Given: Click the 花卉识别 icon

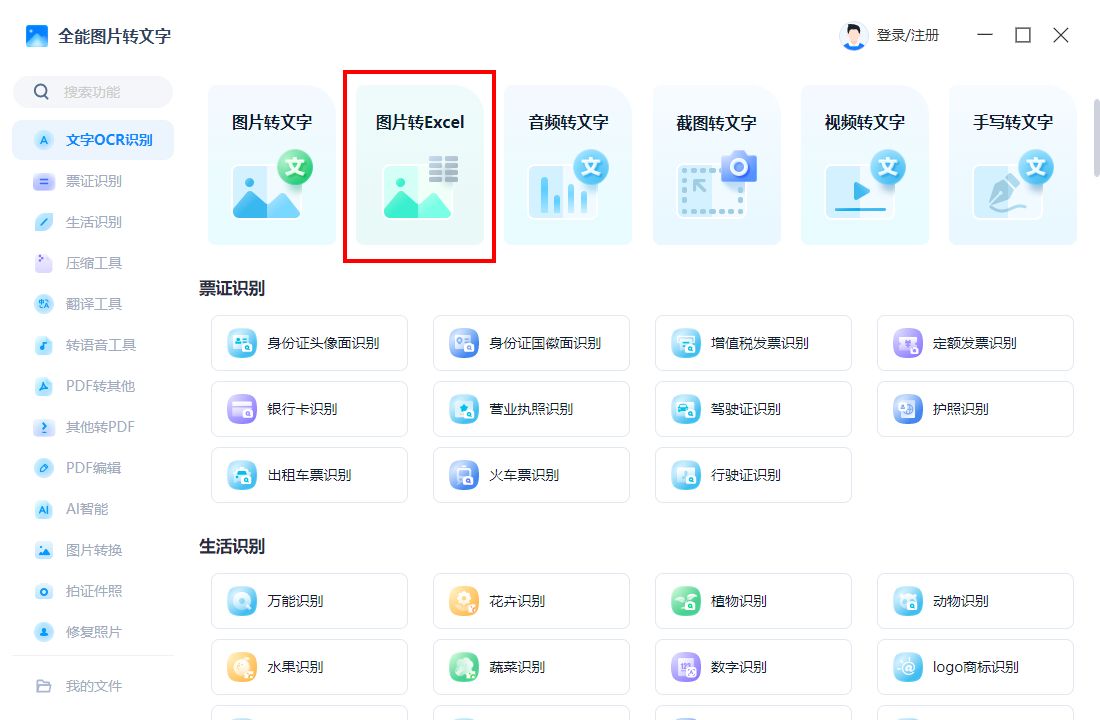Looking at the screenshot, I should click(x=464, y=601).
